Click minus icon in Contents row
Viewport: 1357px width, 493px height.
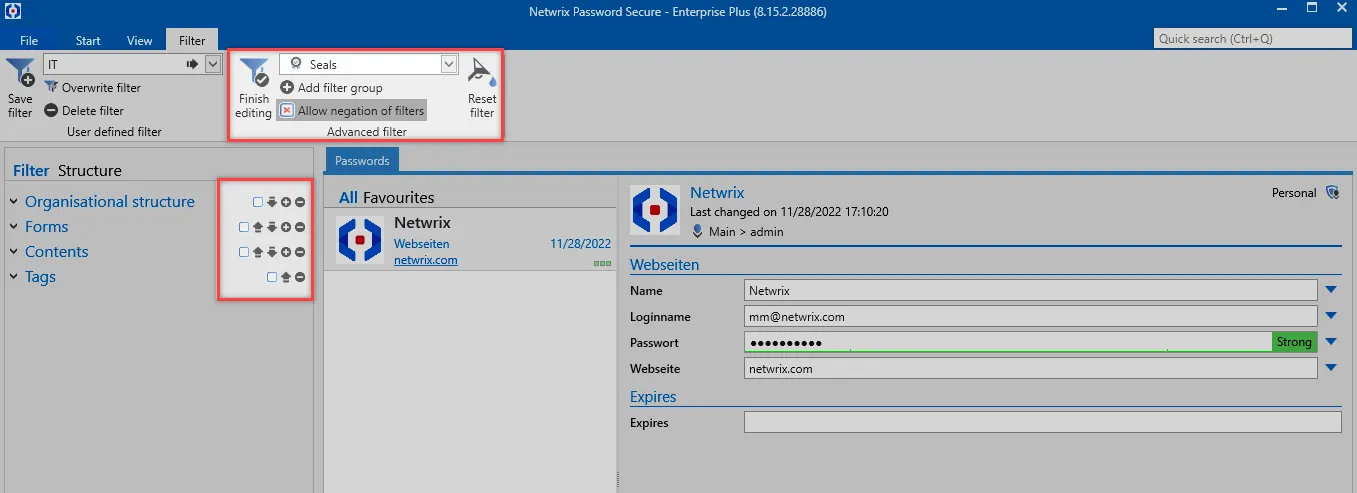[300, 252]
